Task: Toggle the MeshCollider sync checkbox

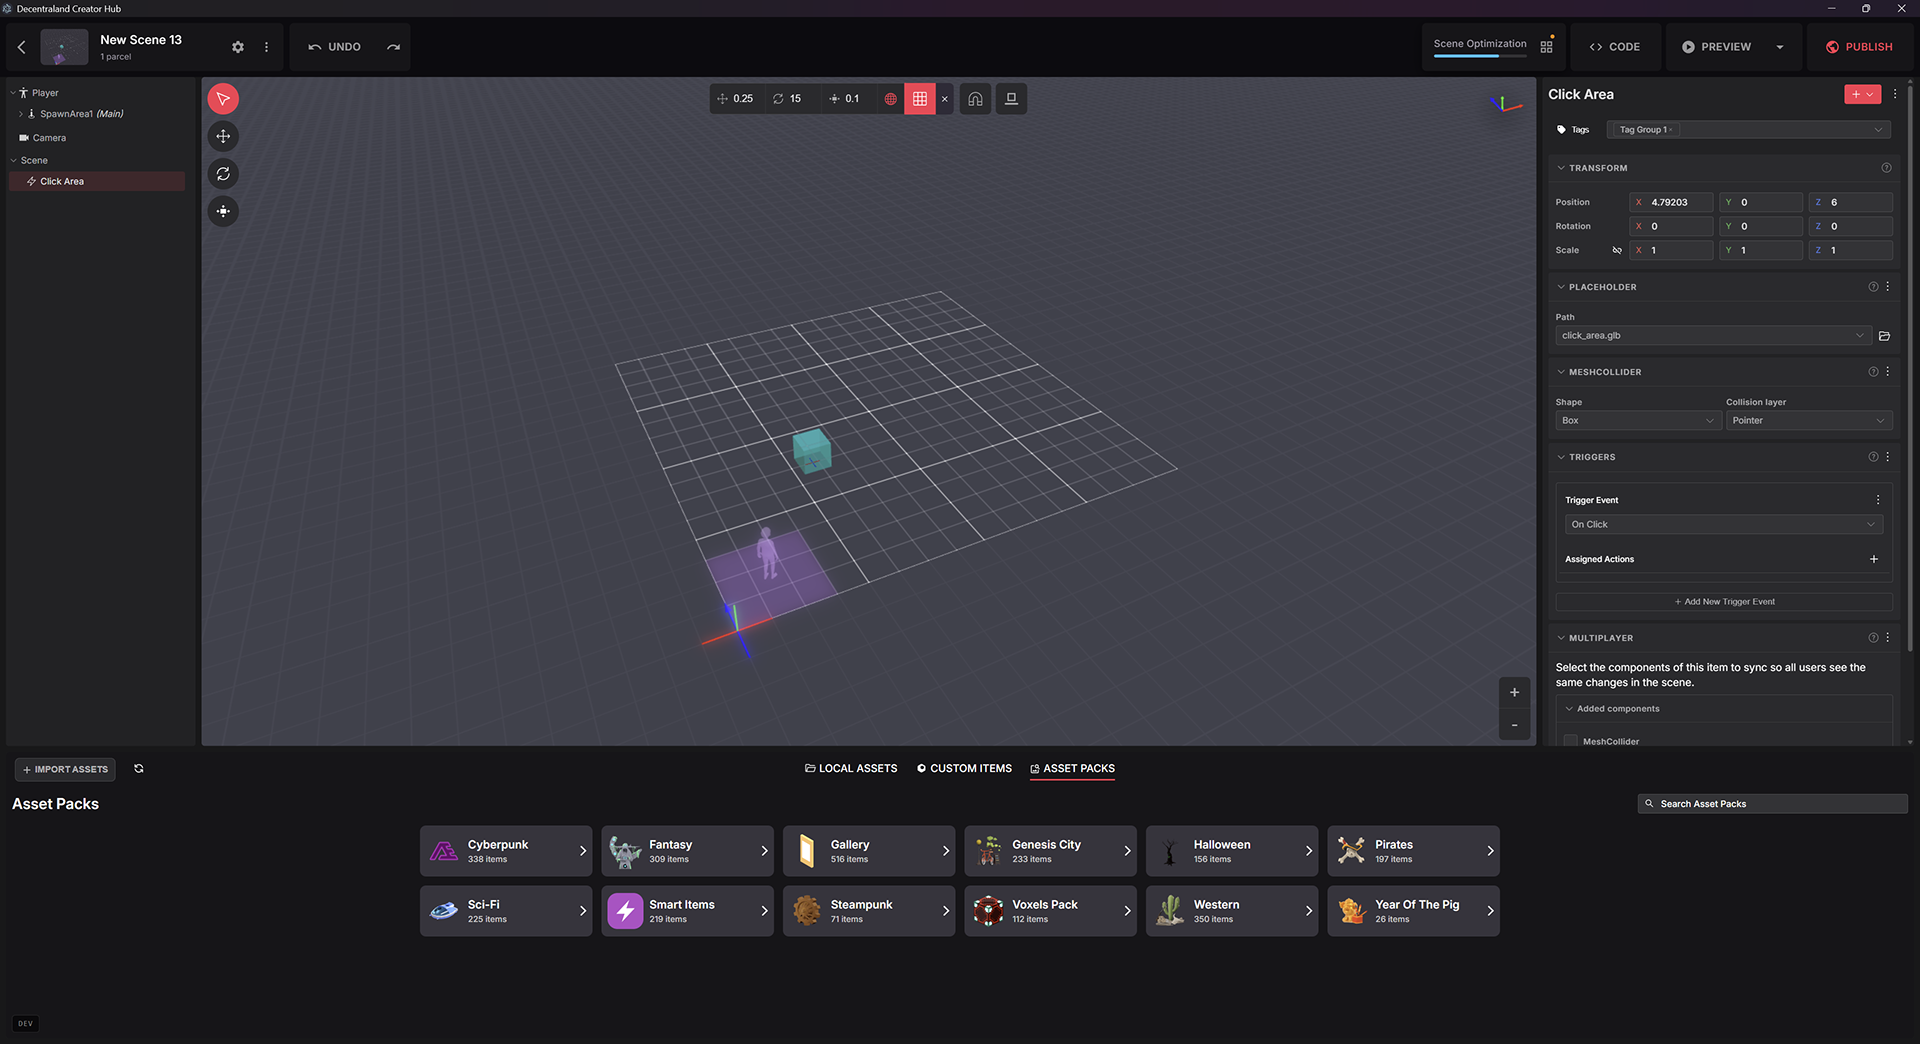Action: tap(1570, 741)
